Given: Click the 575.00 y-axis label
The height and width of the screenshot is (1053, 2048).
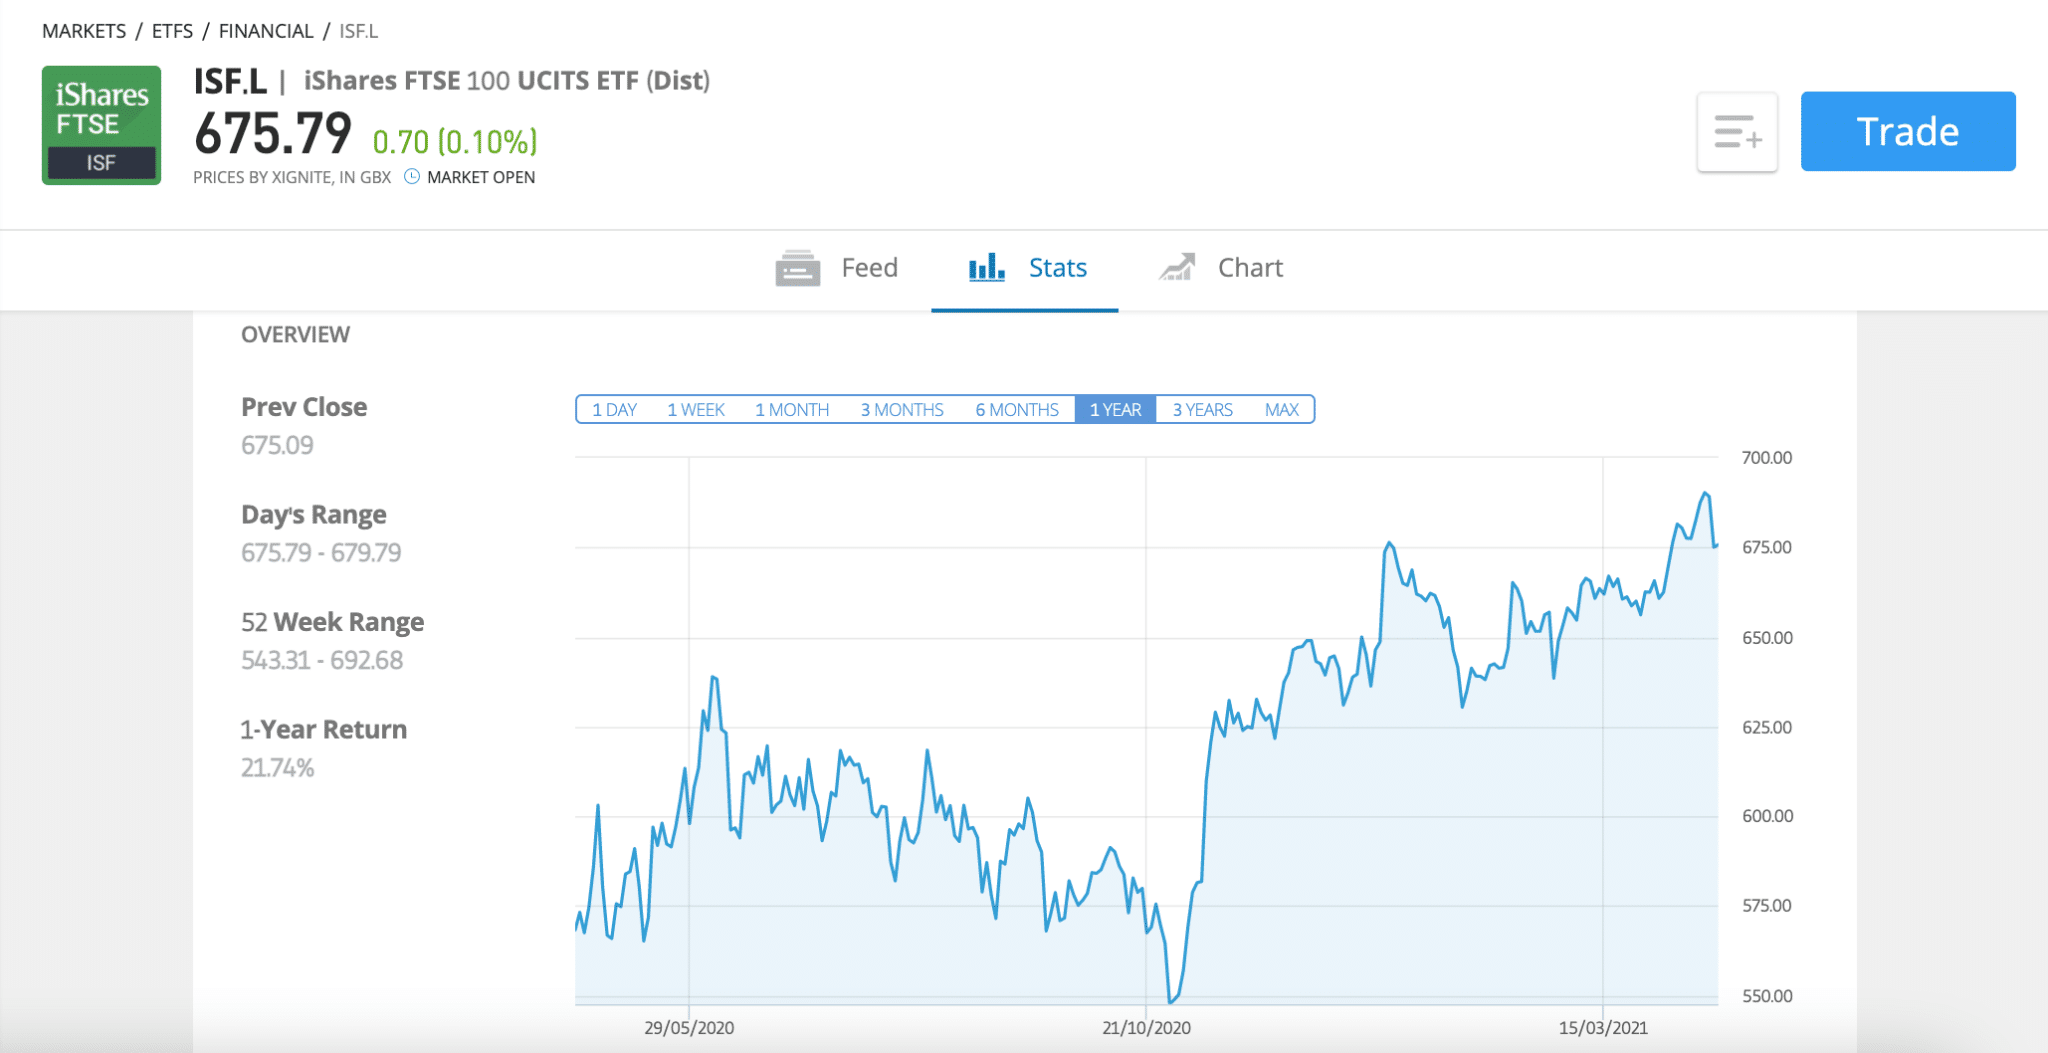Looking at the screenshot, I should point(1767,906).
